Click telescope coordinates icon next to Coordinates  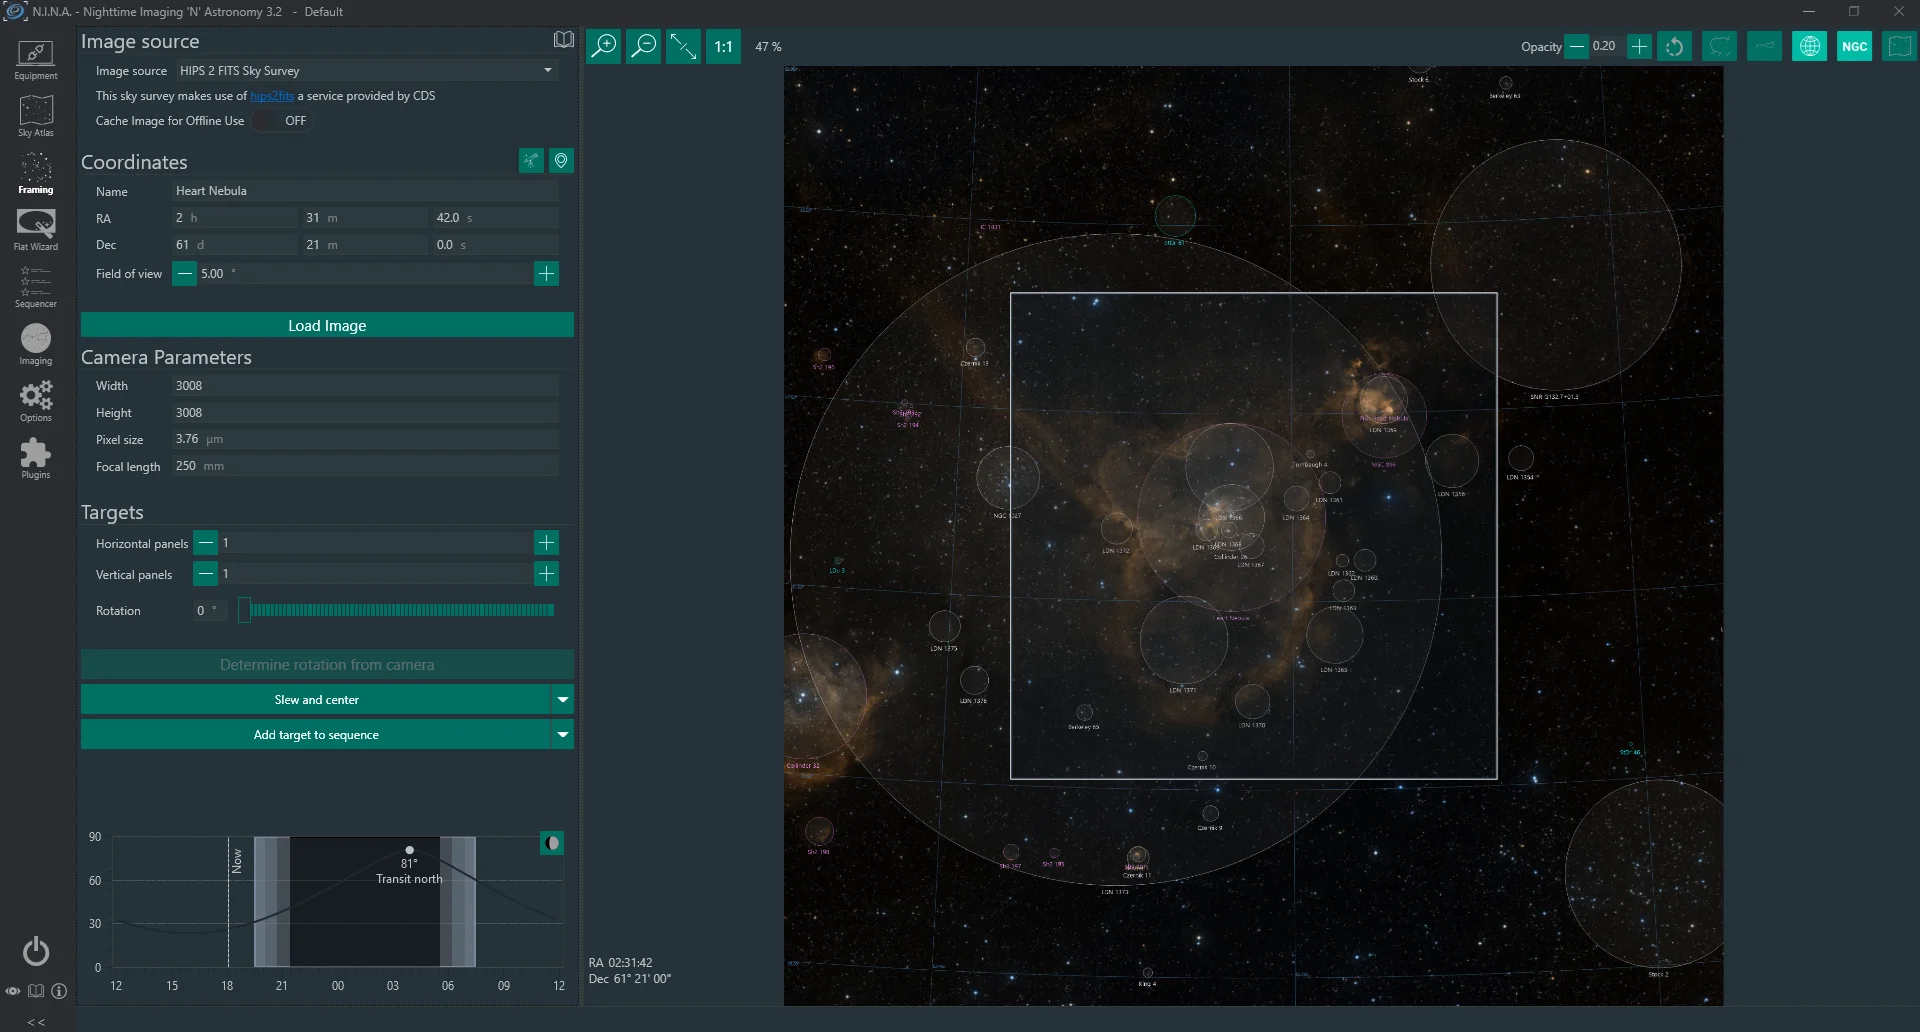[x=531, y=160]
